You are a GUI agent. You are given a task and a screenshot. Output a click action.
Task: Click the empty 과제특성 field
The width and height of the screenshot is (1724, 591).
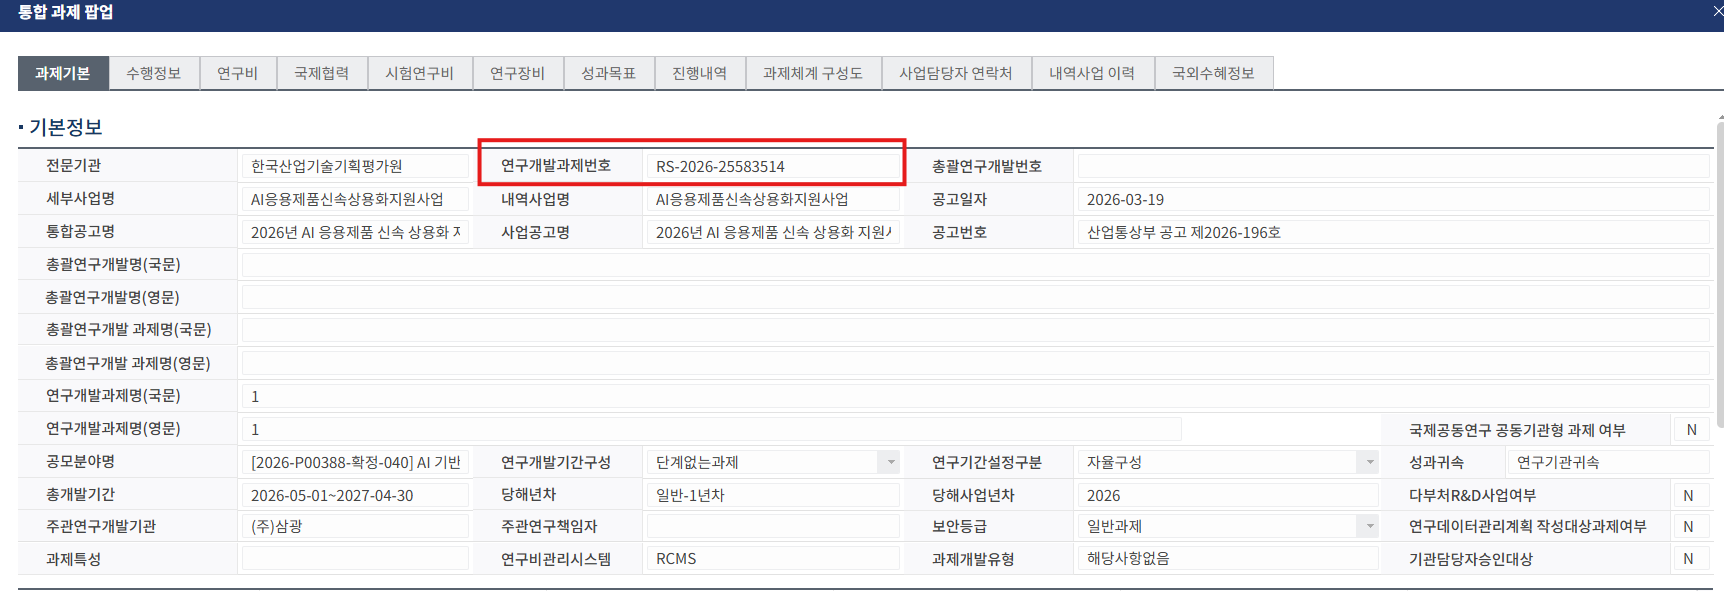pos(355,558)
